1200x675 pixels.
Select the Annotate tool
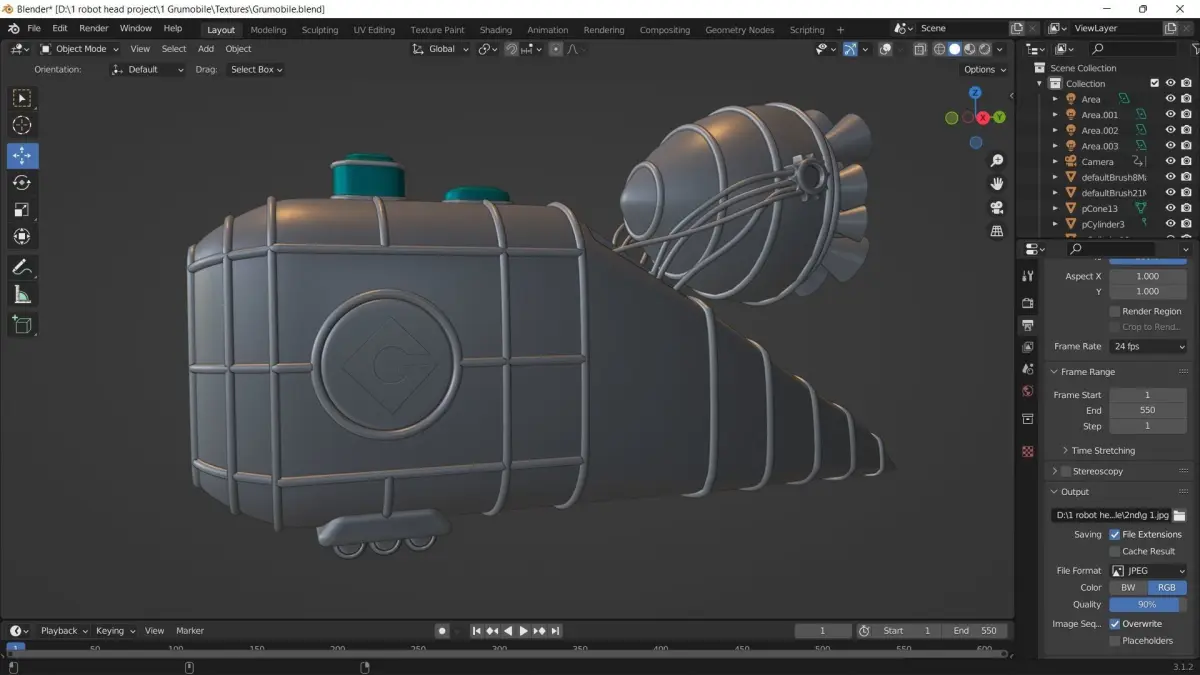[22, 267]
